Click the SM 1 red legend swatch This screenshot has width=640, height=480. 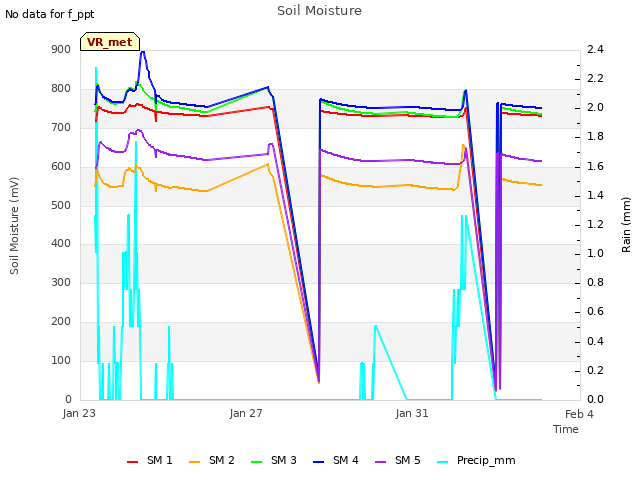(x=132, y=462)
